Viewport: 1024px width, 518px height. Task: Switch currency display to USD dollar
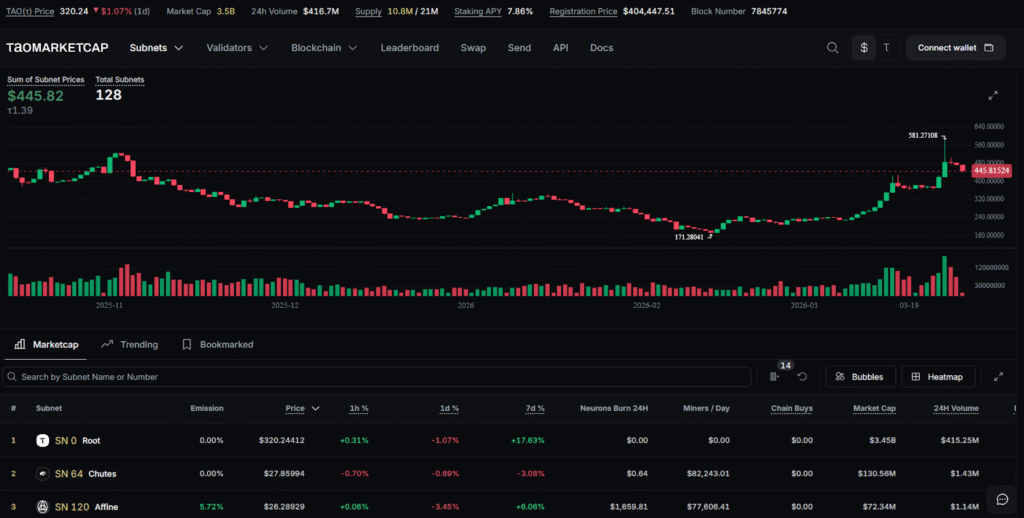click(864, 48)
